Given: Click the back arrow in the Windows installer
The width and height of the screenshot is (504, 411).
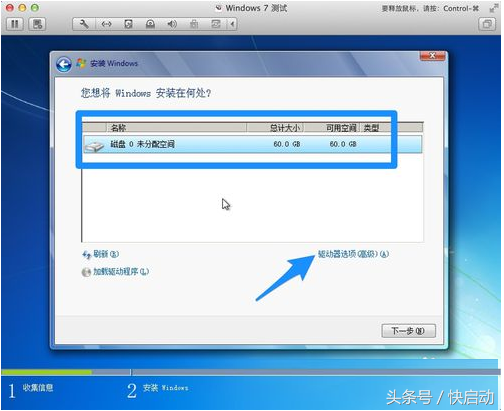Looking at the screenshot, I should click(x=64, y=64).
